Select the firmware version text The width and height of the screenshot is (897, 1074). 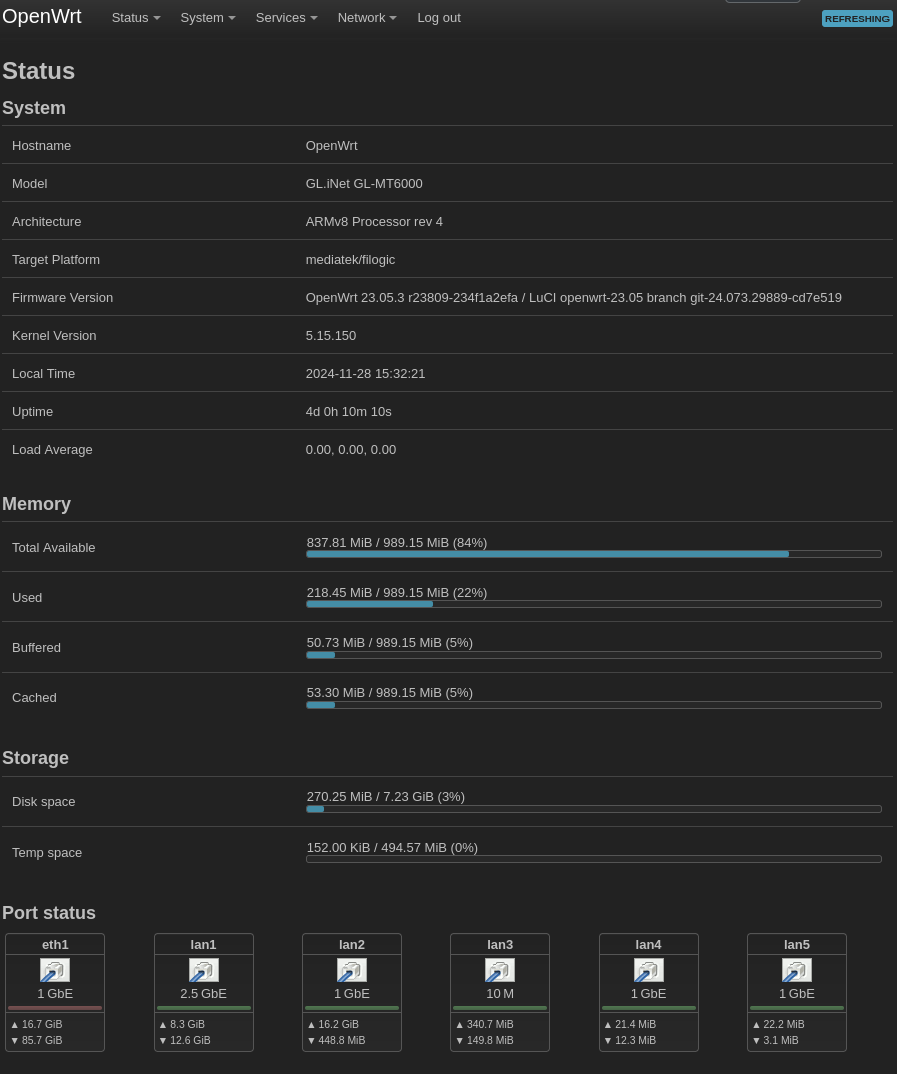coord(573,298)
